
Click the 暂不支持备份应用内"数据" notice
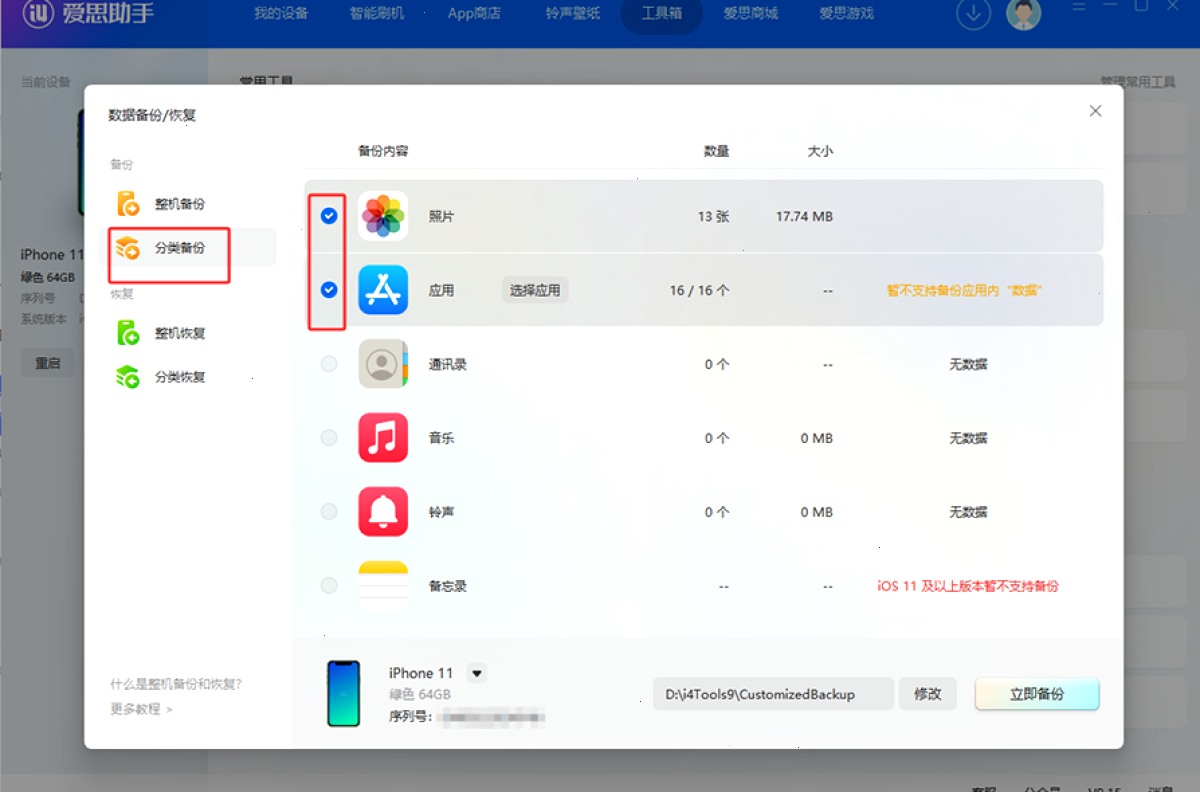click(964, 290)
